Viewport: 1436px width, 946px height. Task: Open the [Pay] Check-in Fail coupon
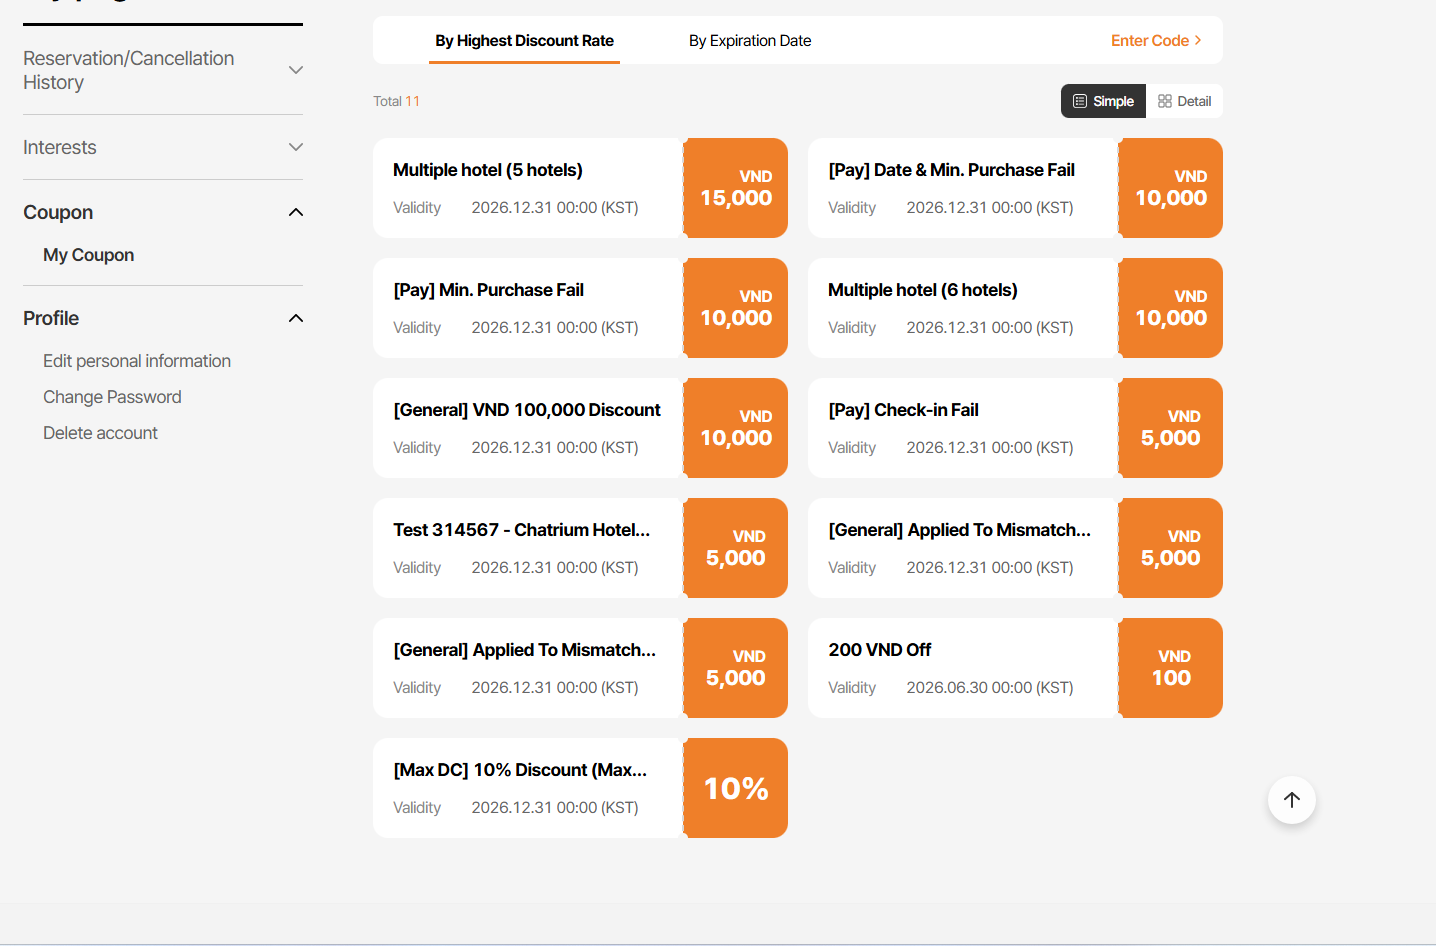click(903, 410)
